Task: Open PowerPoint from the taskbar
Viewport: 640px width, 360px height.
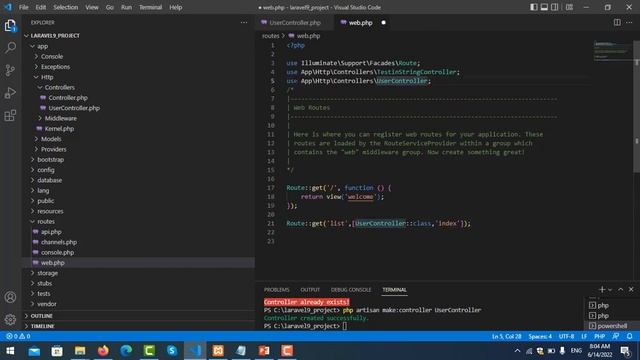Action: click(x=264, y=351)
